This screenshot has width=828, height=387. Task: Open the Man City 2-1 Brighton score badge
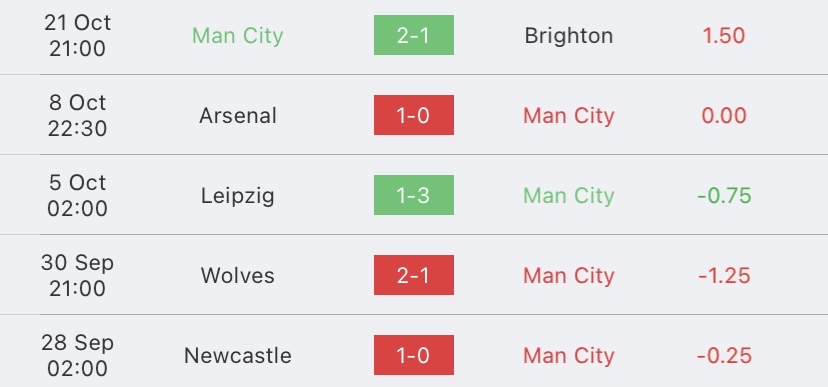413,35
